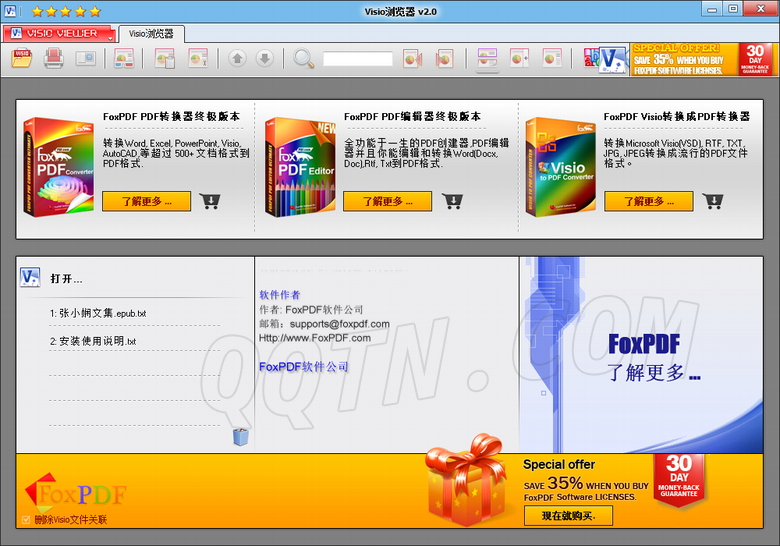This screenshot has width=780, height=546.
Task: Open a Visio file with the folder icon
Action: tap(22, 58)
